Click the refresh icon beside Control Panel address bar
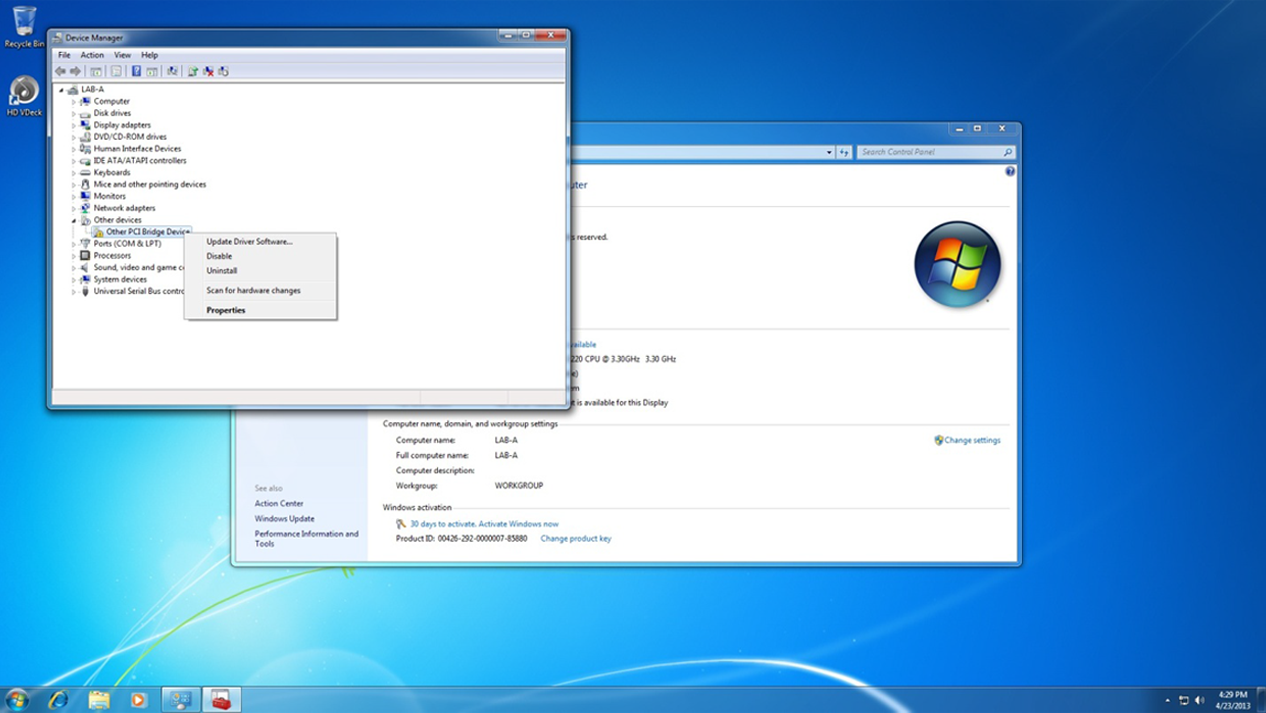 [844, 152]
